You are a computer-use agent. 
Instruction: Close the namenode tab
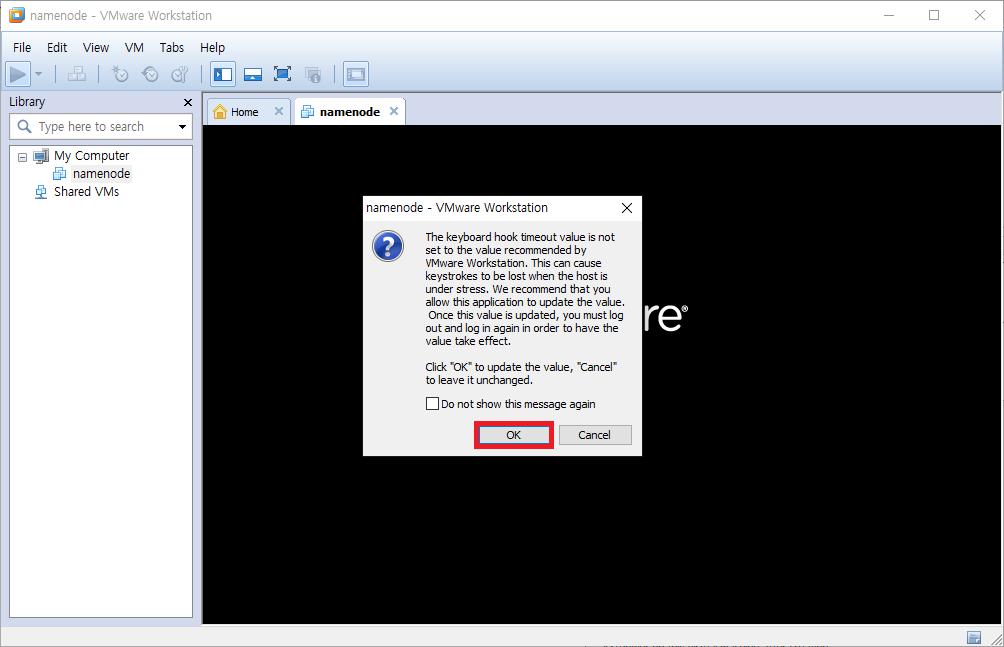tap(394, 111)
